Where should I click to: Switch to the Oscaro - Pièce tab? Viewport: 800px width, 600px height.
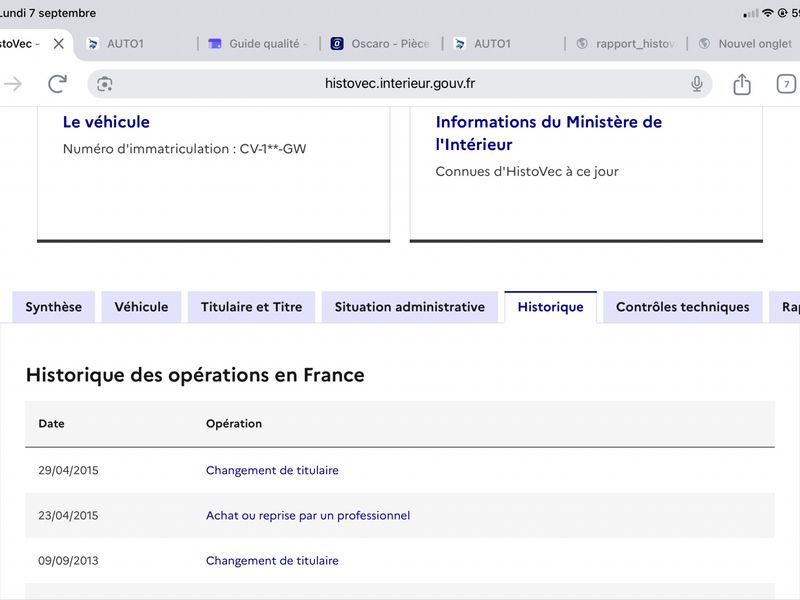pos(381,44)
